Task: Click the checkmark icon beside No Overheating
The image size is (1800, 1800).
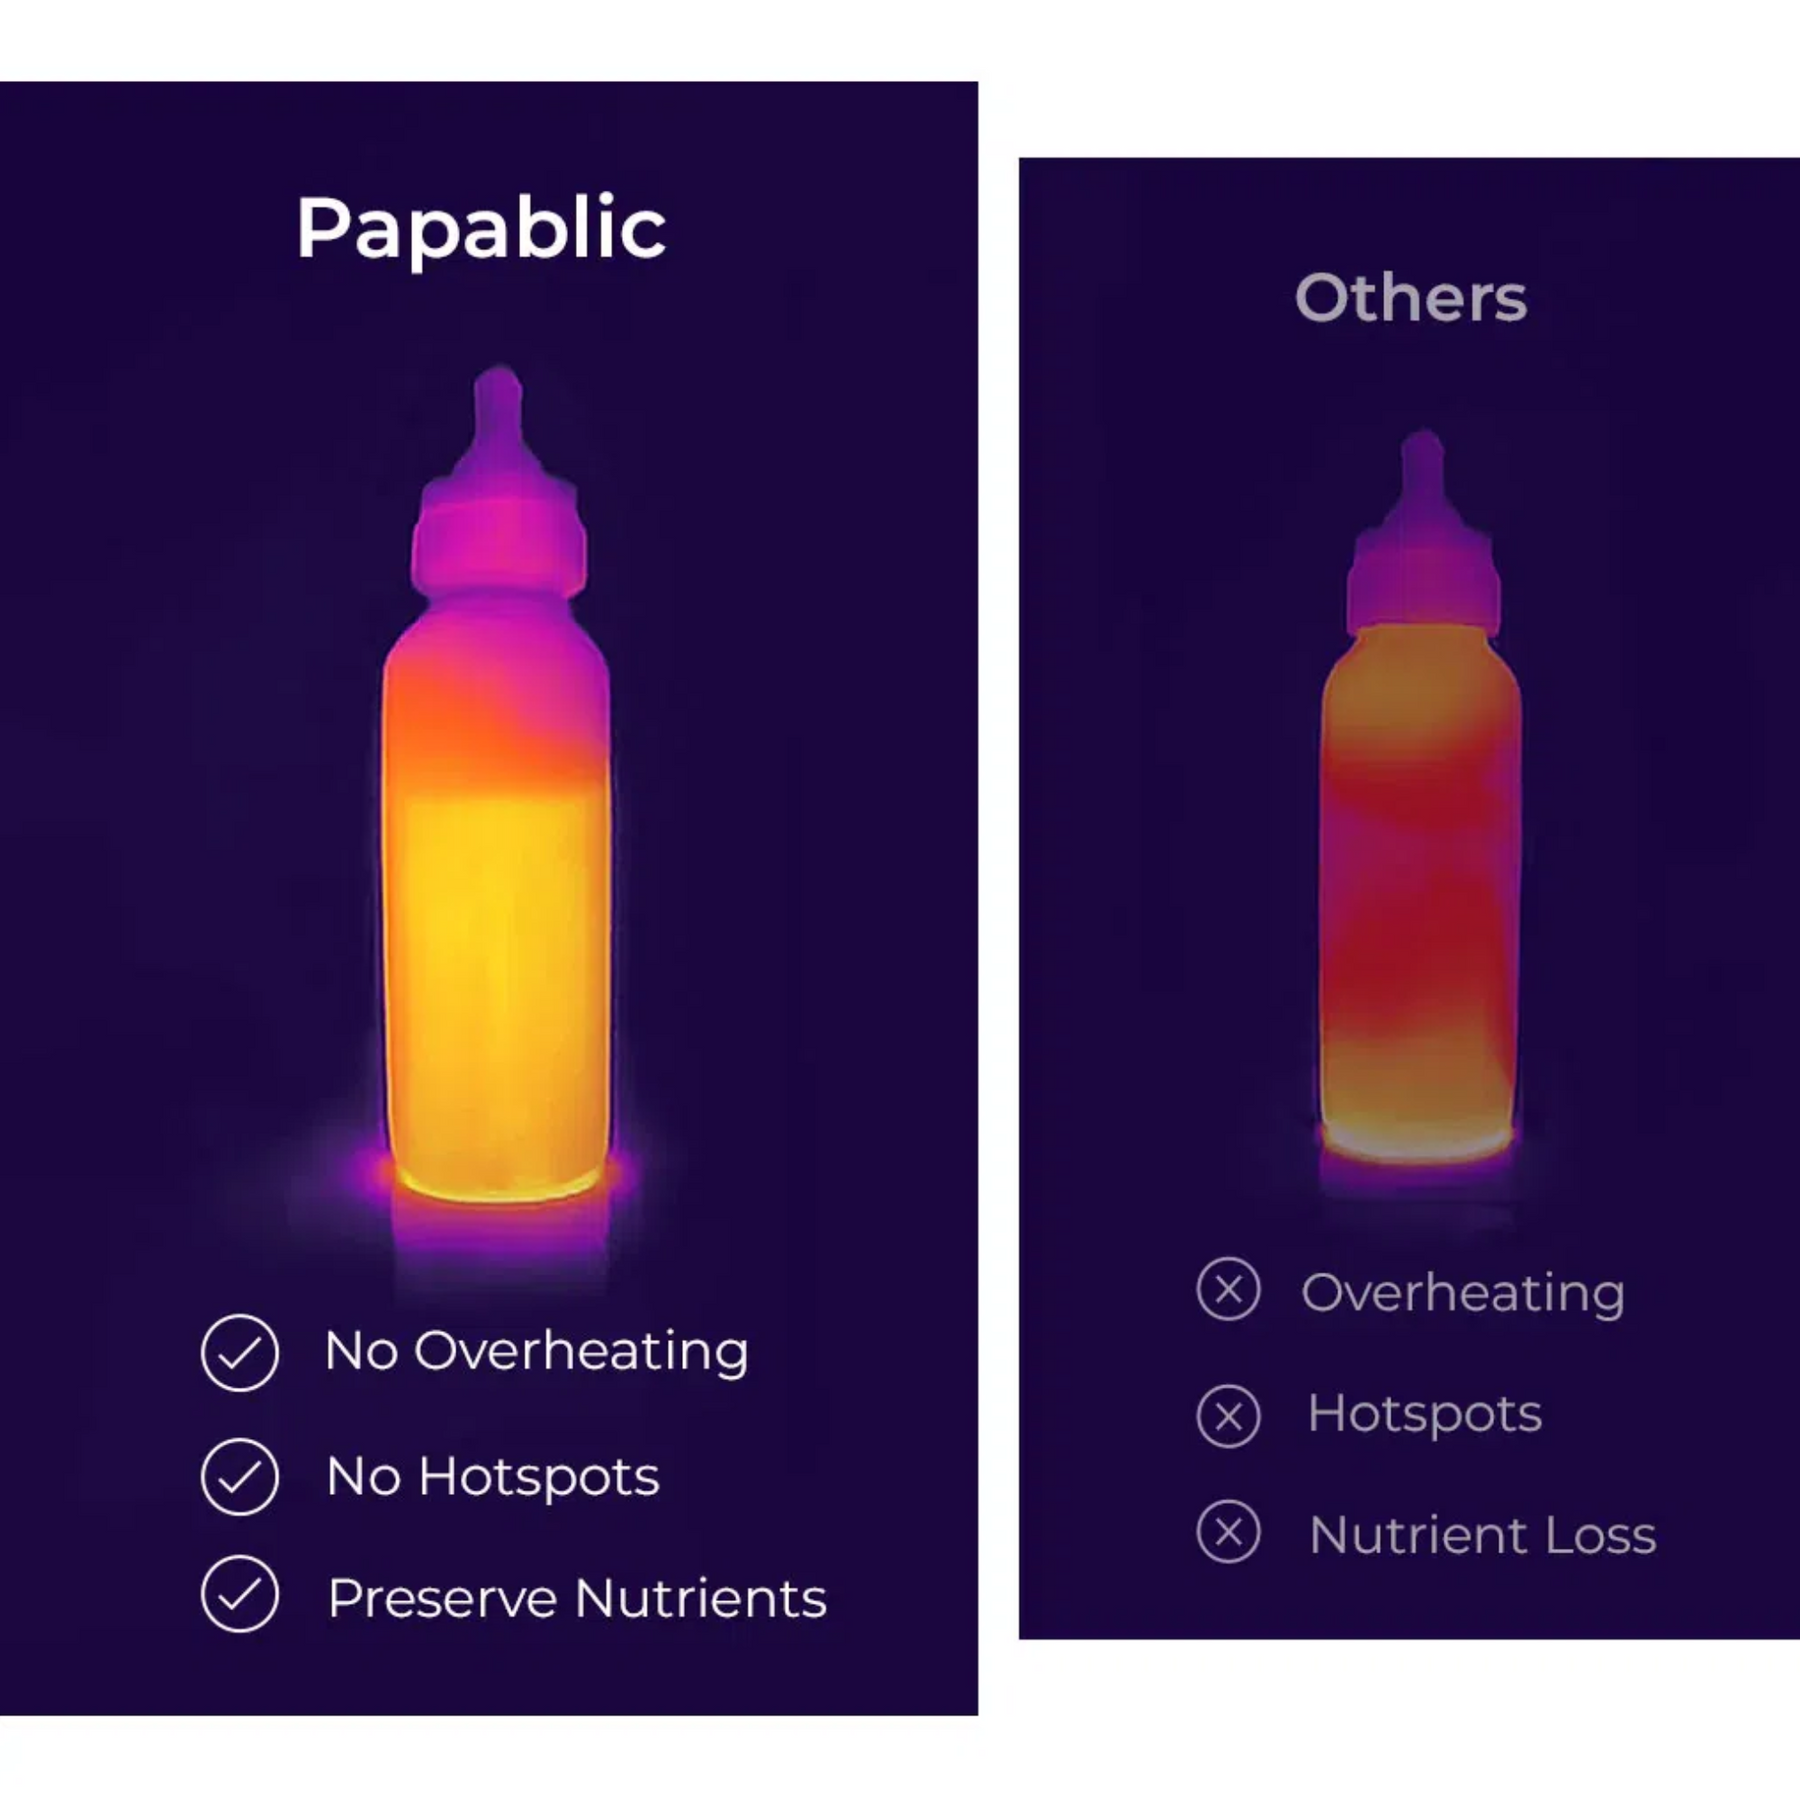Action: pyautogui.click(x=239, y=1353)
